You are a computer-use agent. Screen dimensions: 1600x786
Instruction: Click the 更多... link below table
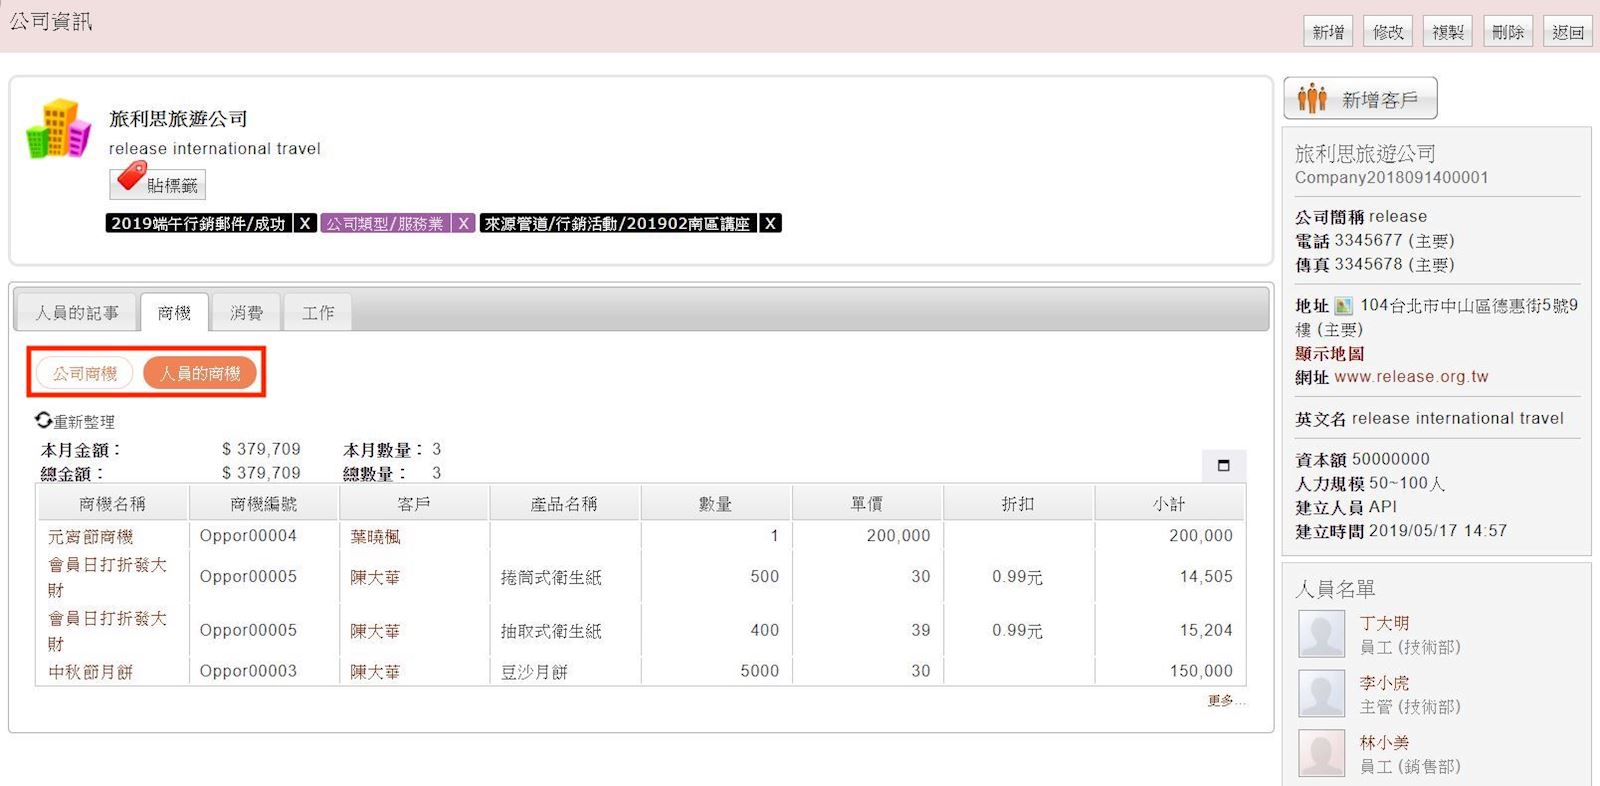[1226, 701]
